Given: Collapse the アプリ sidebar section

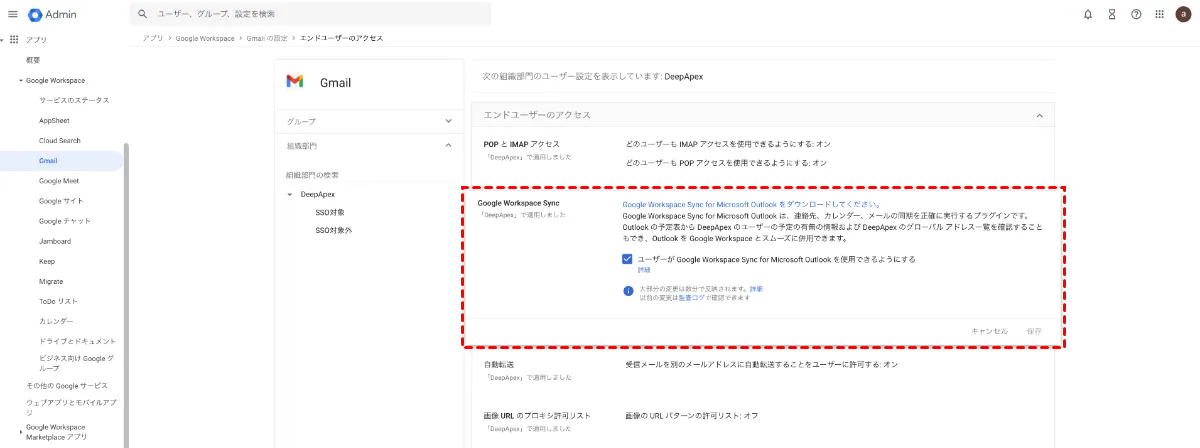Looking at the screenshot, I should pos(2,39).
